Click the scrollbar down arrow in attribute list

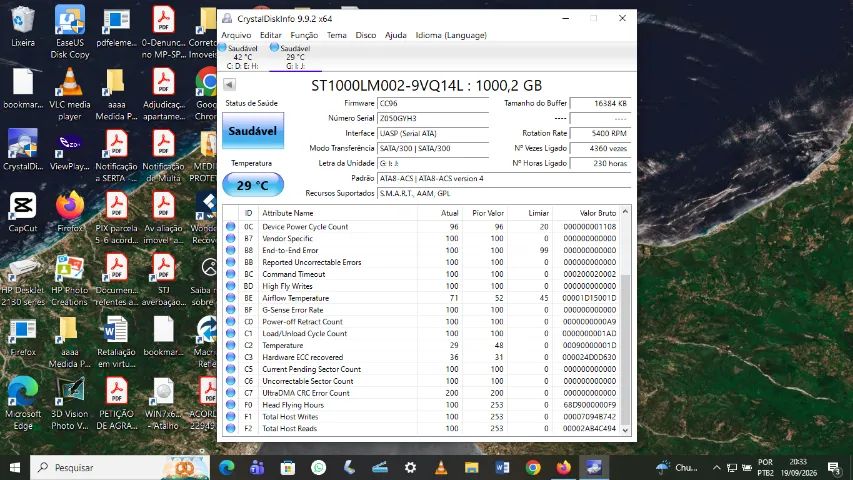click(625, 429)
